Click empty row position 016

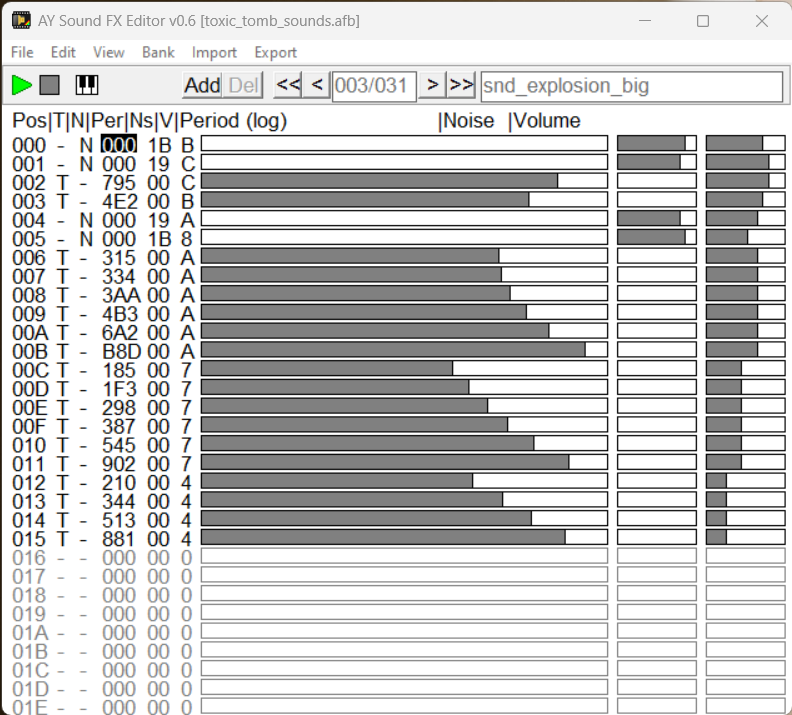pos(29,558)
